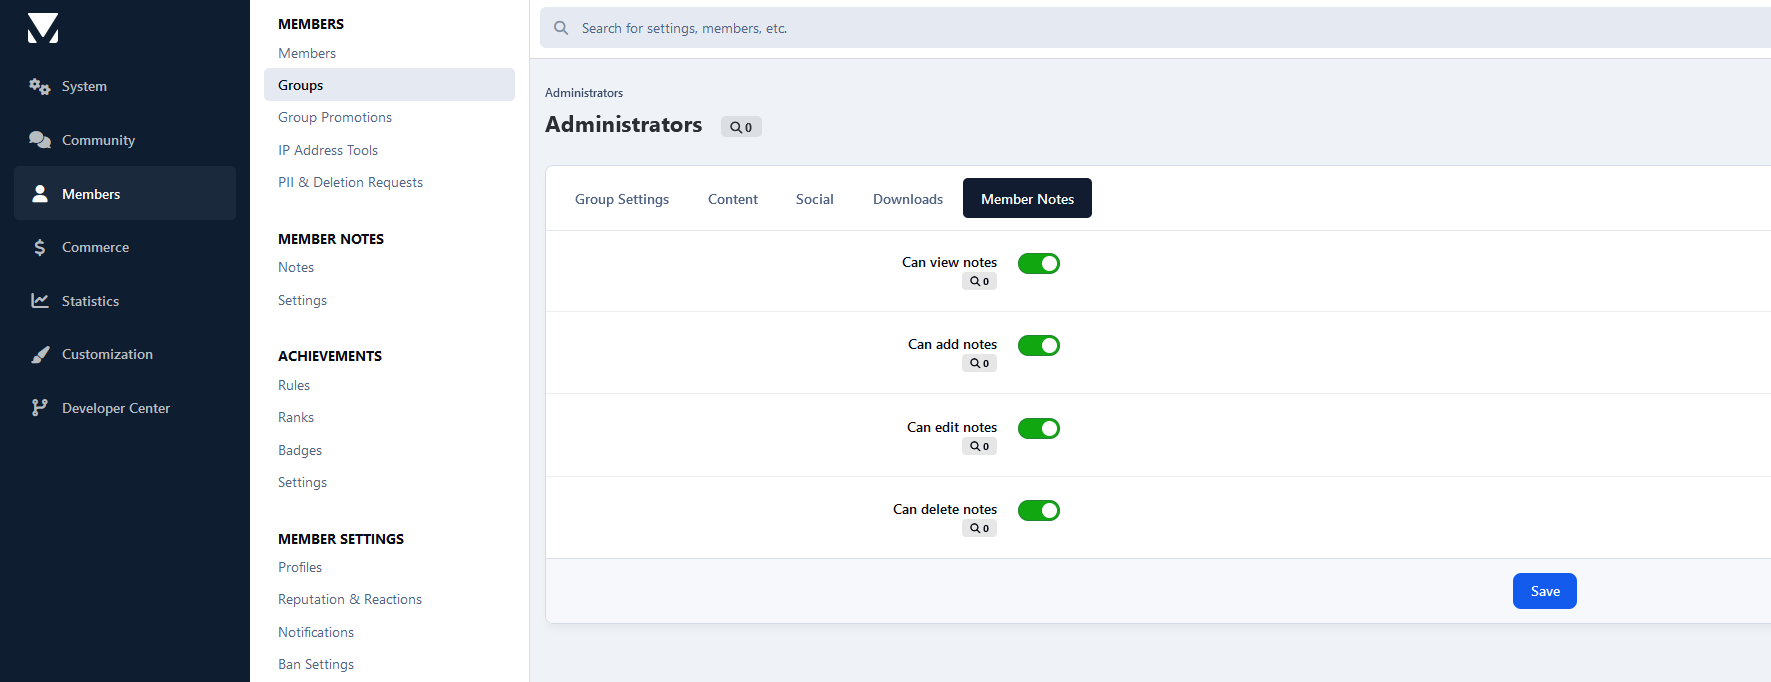Switch to the Group Settings tab
Image resolution: width=1771 pixels, height=682 pixels.
(622, 199)
